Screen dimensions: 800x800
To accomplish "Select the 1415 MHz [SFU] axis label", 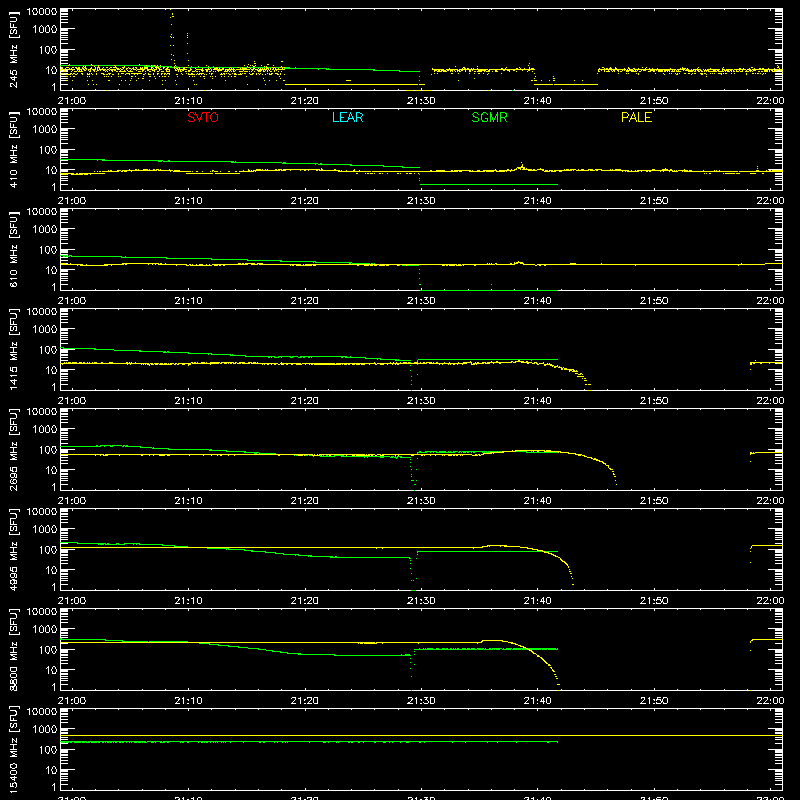I will coord(14,349).
